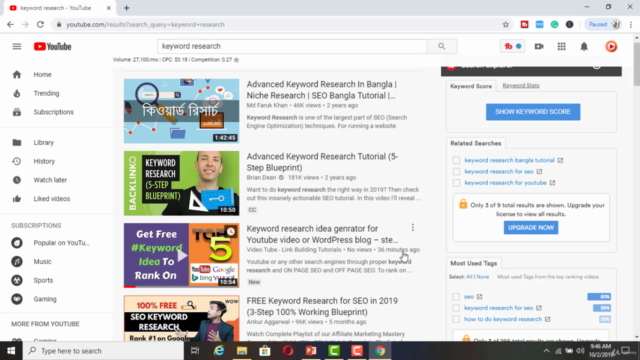Open Brian Dean channel link
Viewport: 640px width, 360px height.
(x=261, y=178)
